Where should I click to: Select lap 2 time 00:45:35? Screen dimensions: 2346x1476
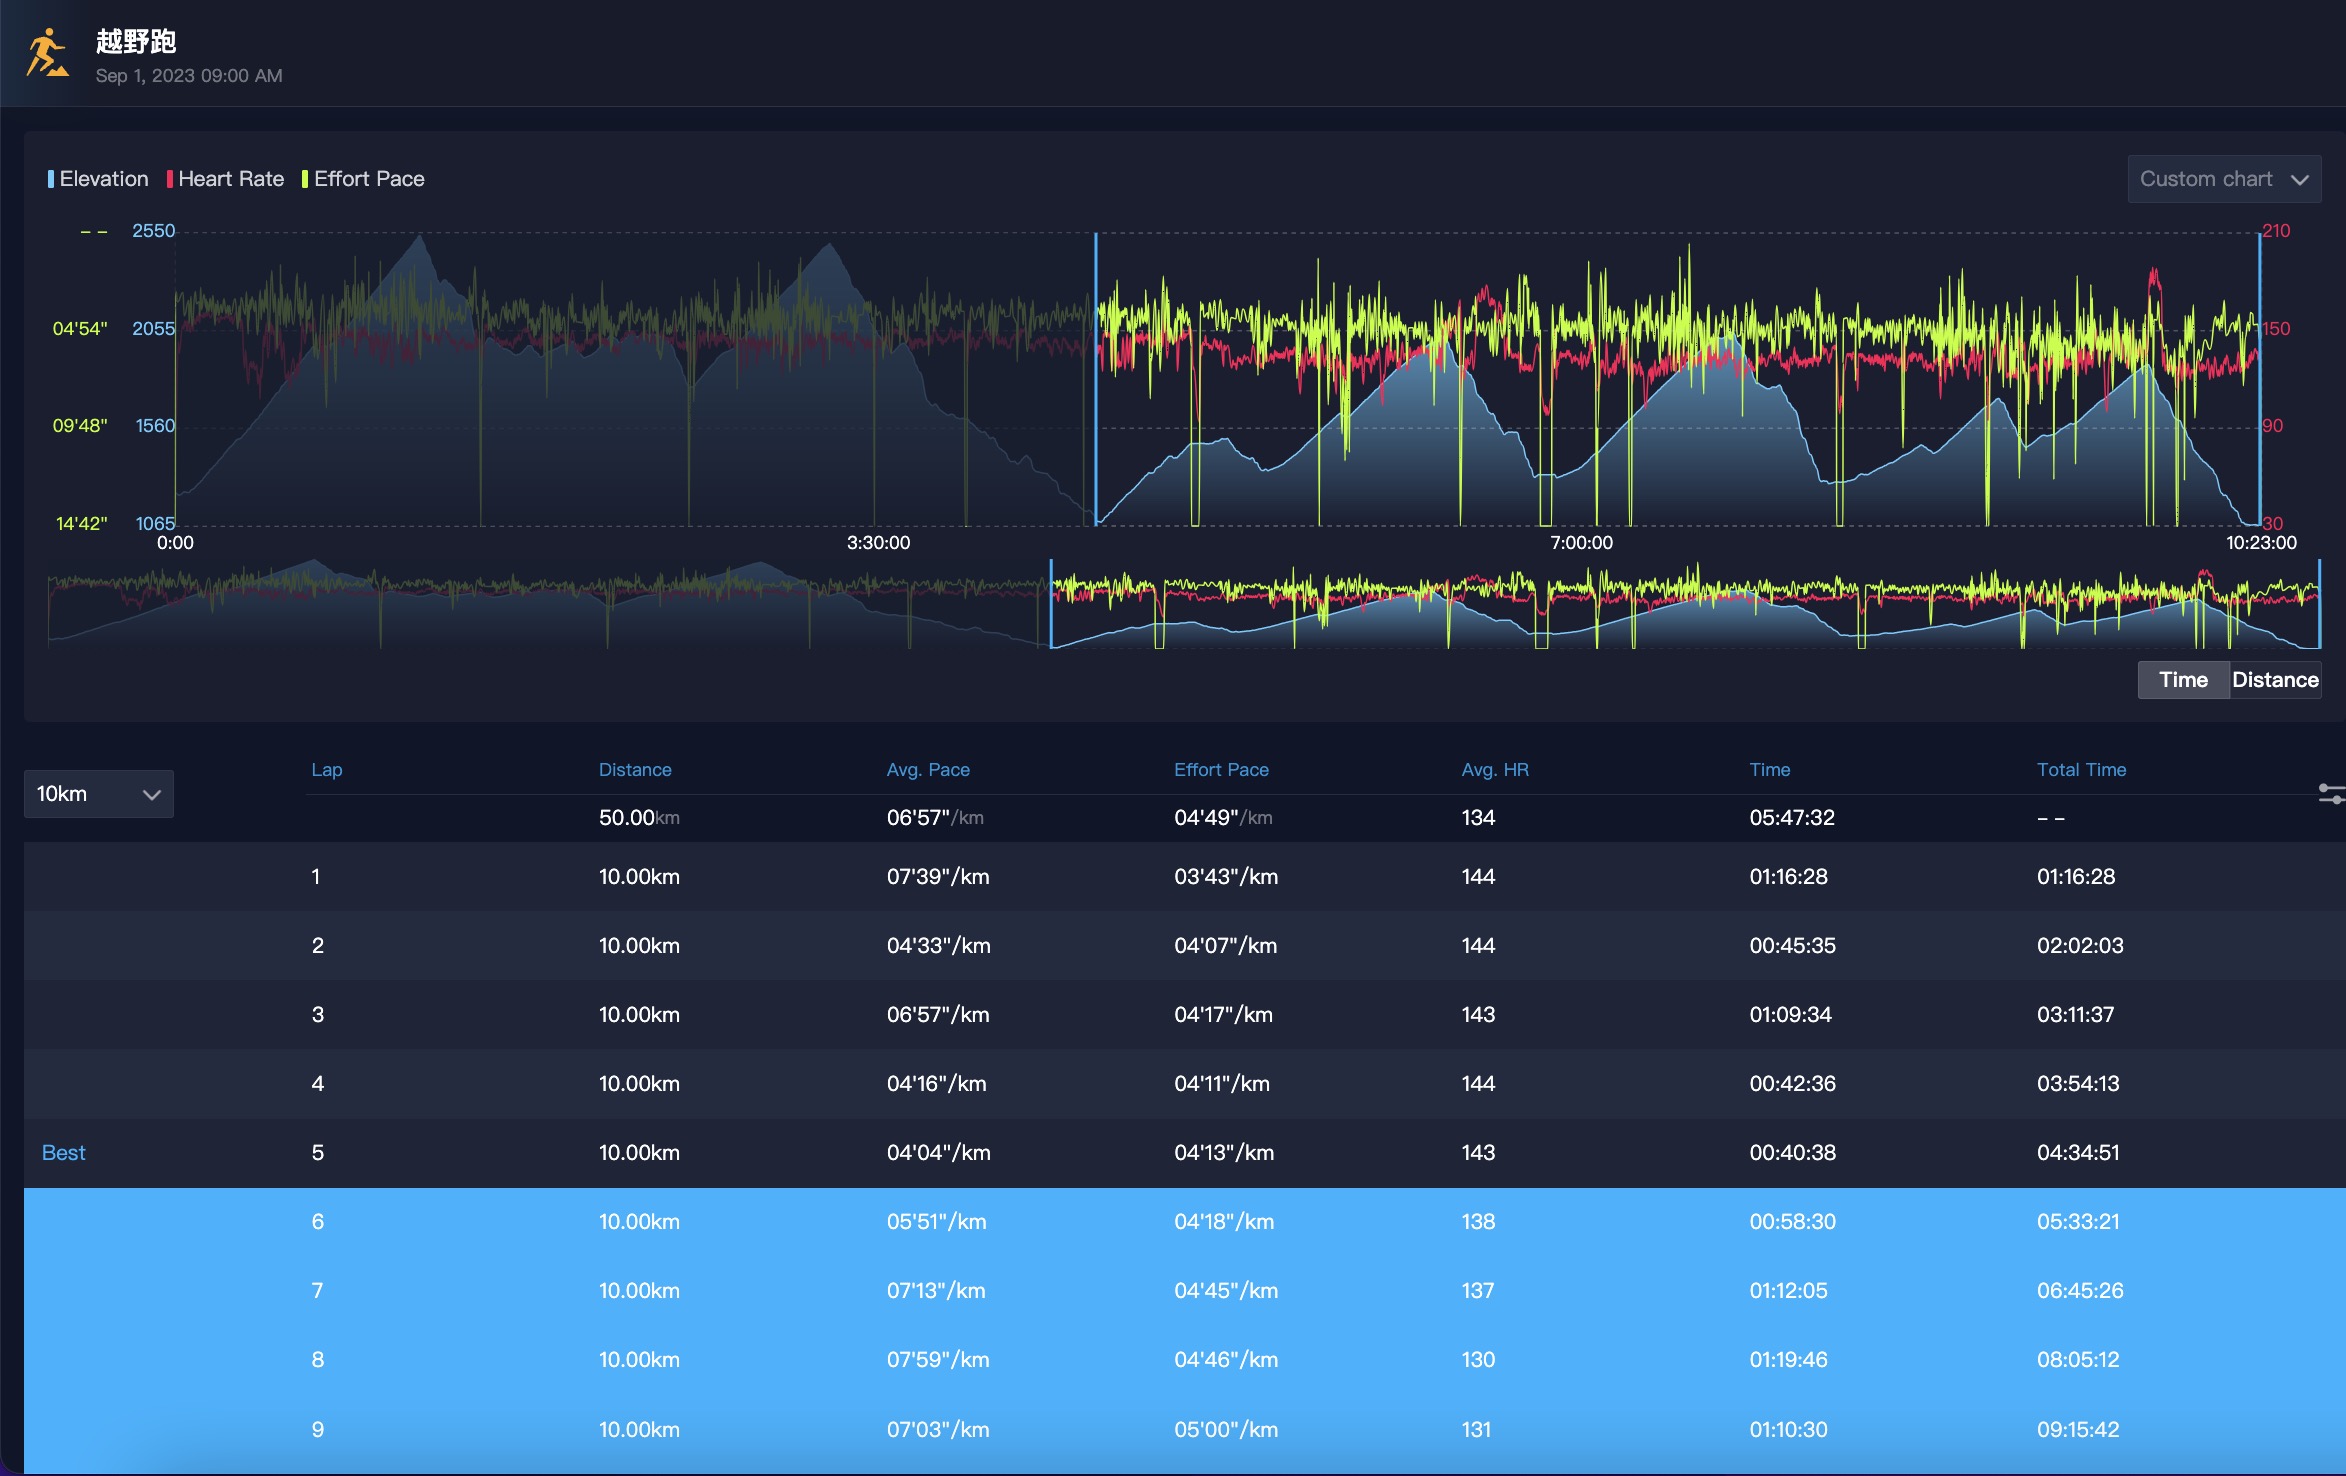[1792, 946]
